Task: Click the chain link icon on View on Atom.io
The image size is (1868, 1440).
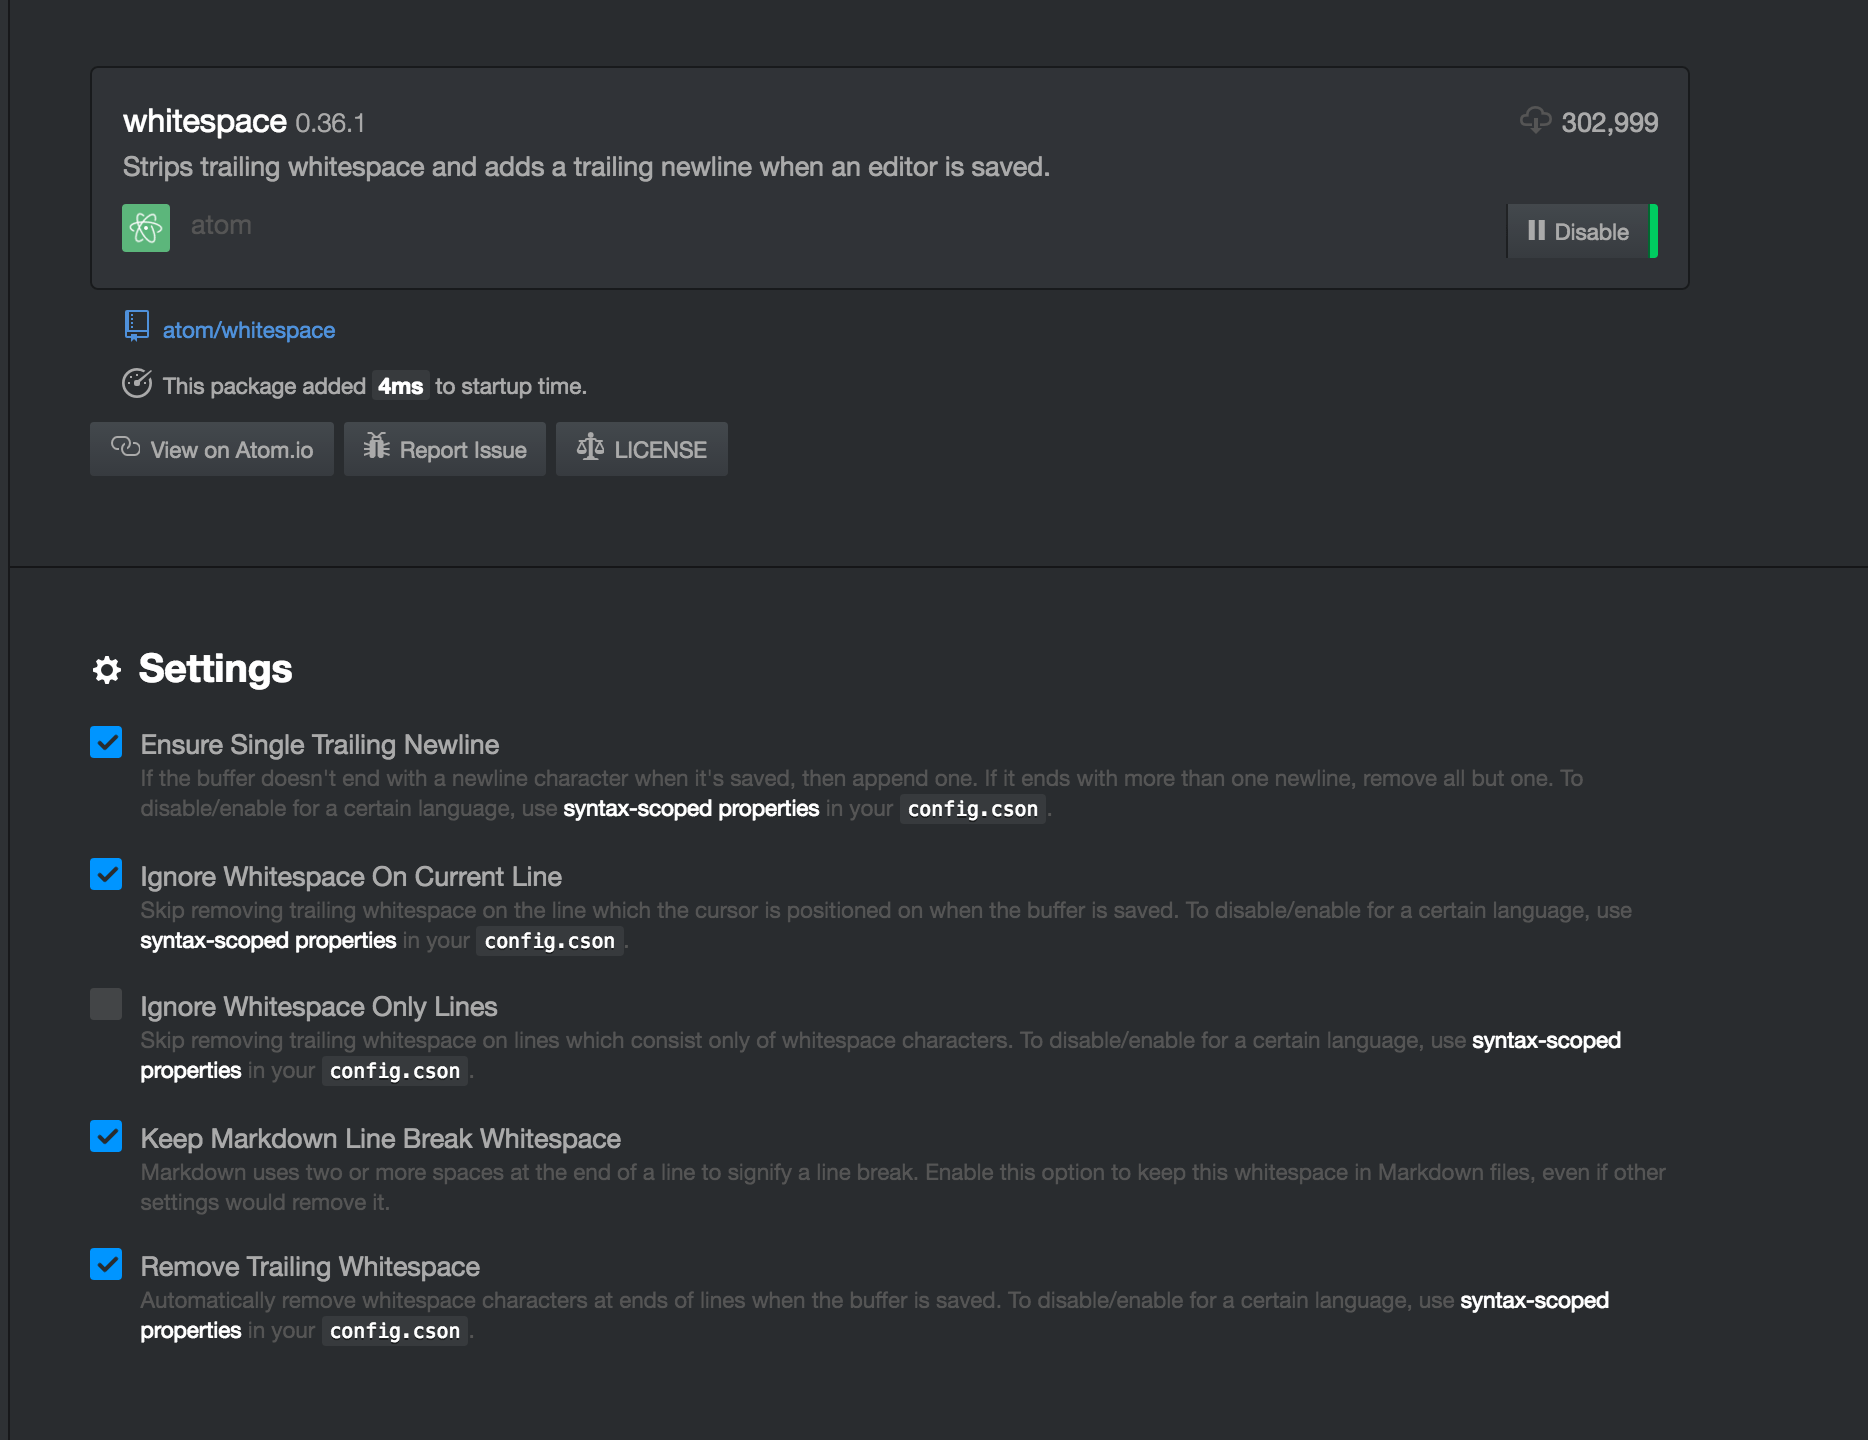Action: pyautogui.click(x=124, y=448)
